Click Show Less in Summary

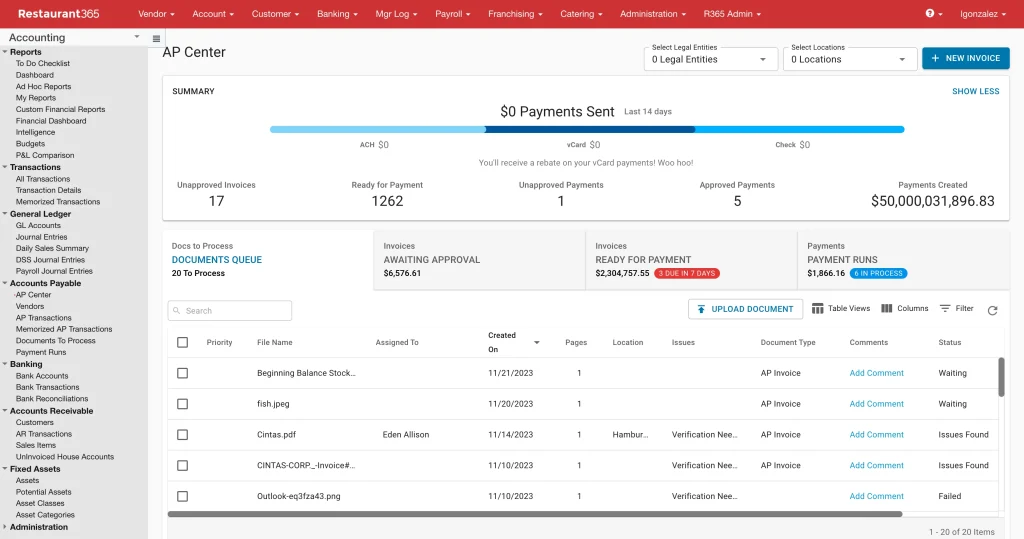(975, 91)
